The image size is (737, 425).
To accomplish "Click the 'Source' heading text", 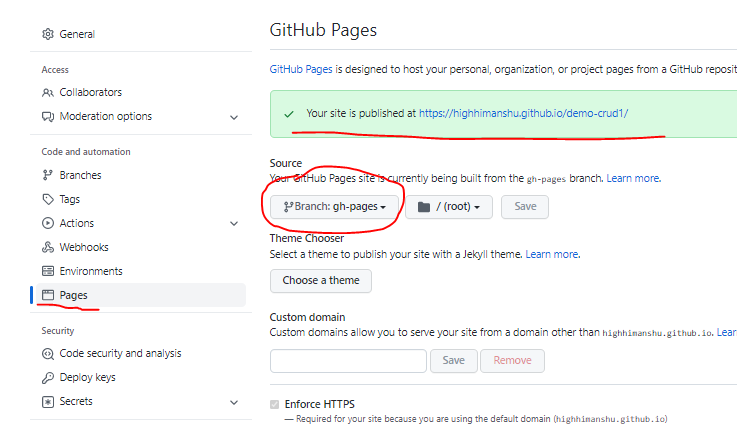I will [x=286, y=163].
